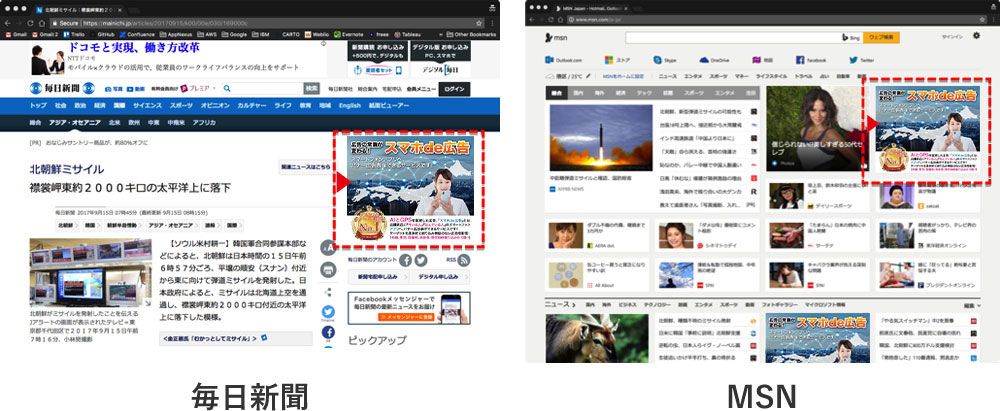Viewport: 1000px width, 411px height.
Task: Expand the プレミア dropdown arrow
Action: (x=214, y=89)
